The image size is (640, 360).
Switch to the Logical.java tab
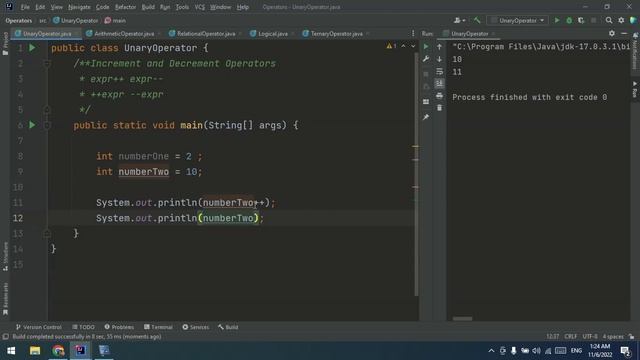pyautogui.click(x=272, y=33)
